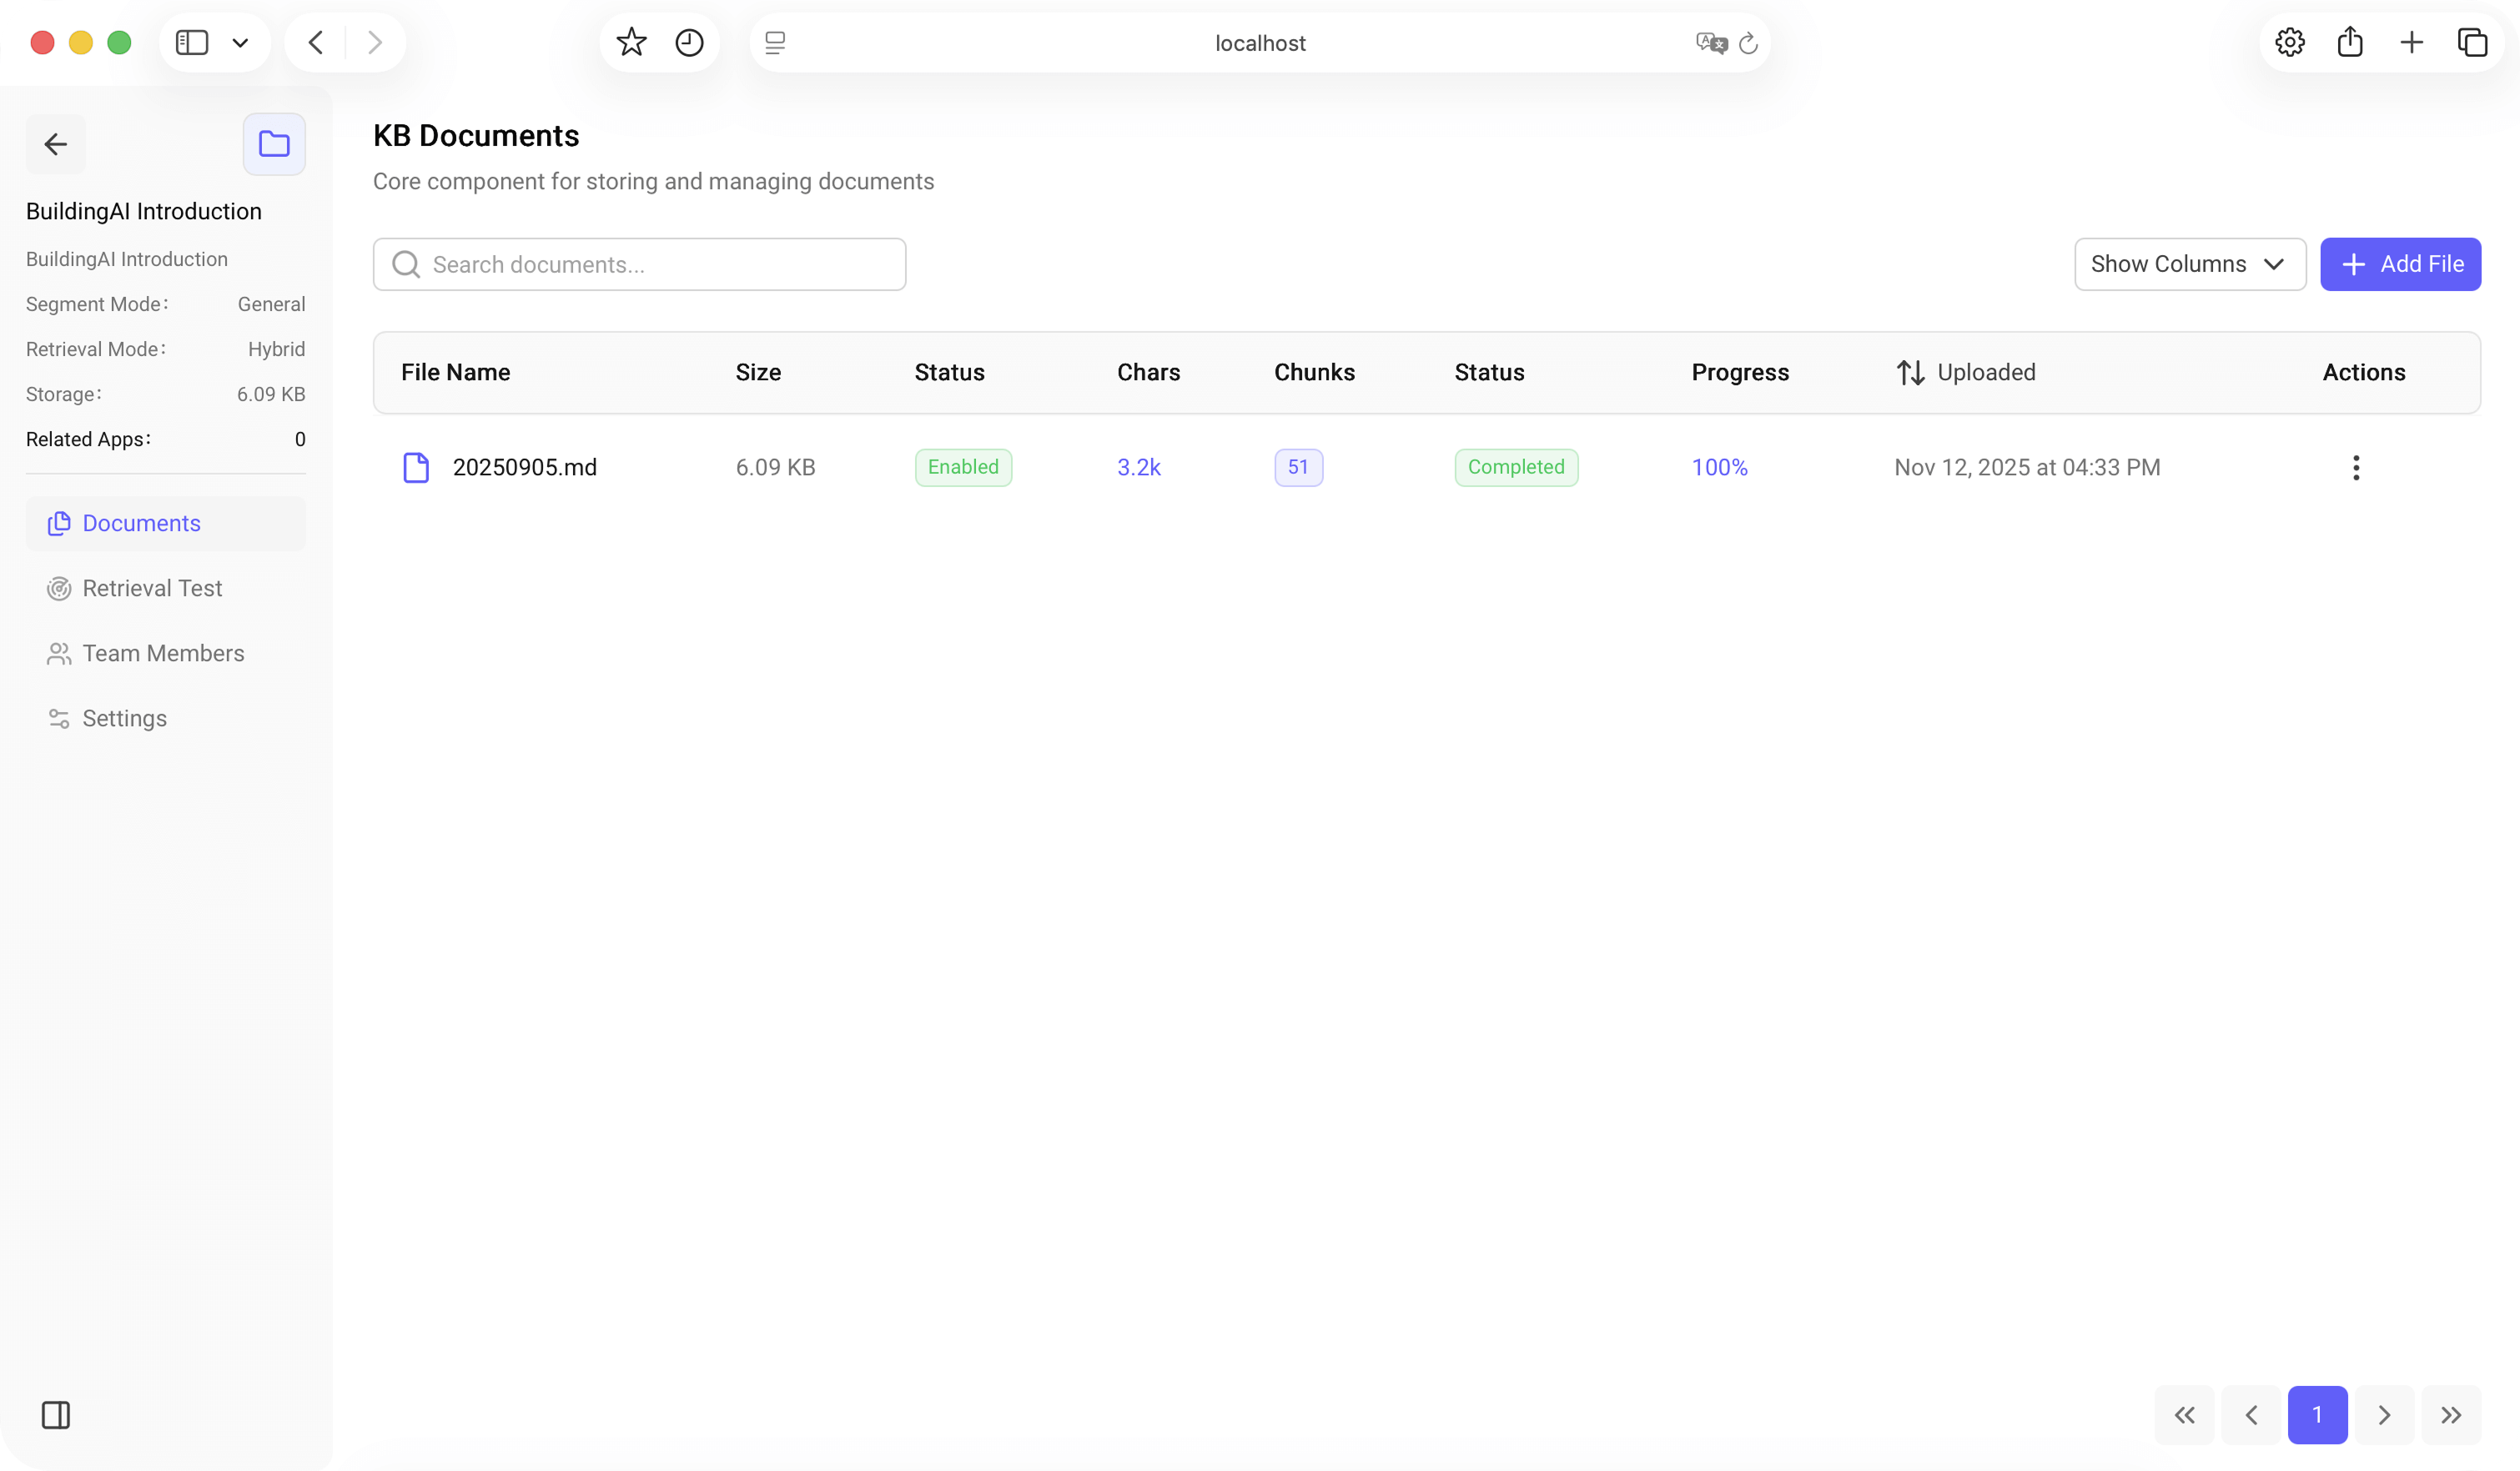Expand the Show Columns dropdown

click(2189, 264)
